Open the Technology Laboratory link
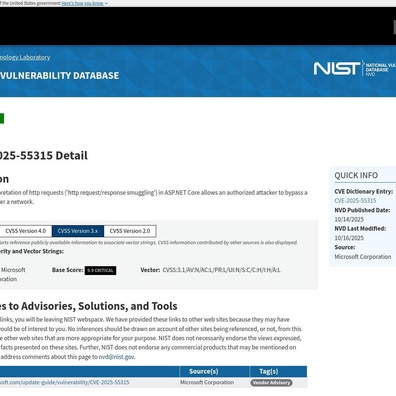 click(25, 57)
